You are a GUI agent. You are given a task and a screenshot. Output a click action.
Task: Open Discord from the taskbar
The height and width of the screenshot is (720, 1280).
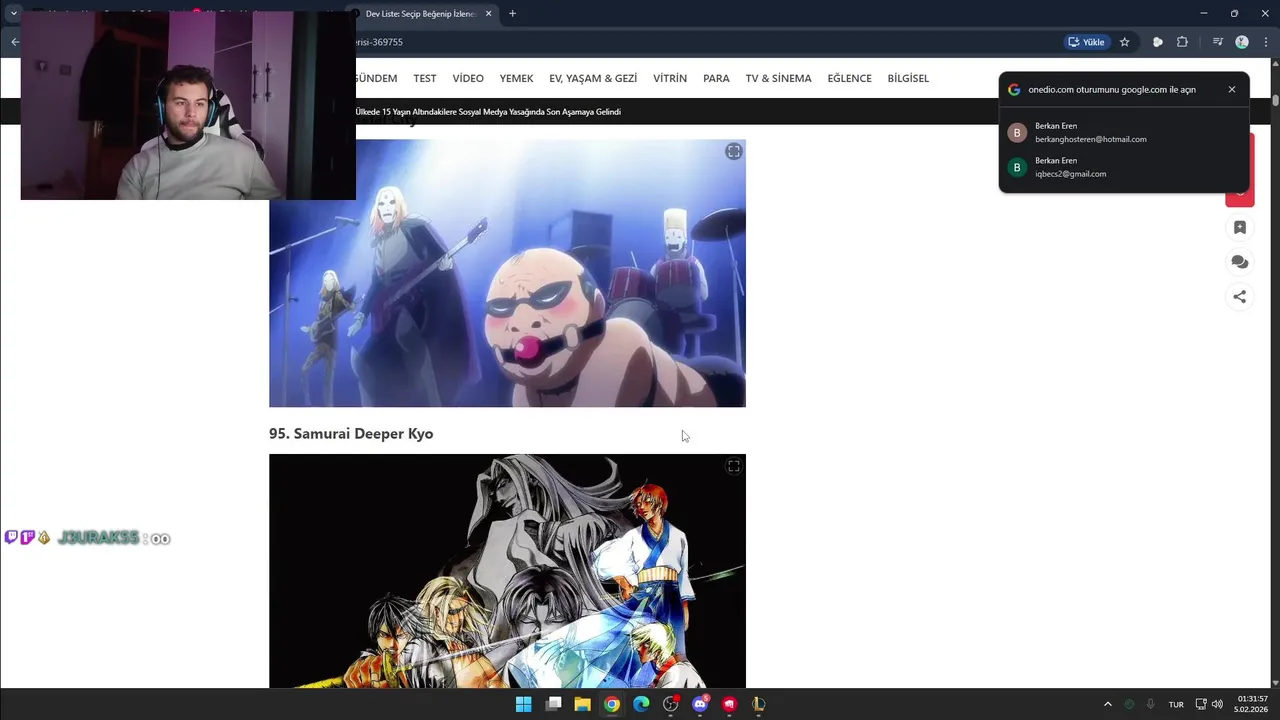700,704
